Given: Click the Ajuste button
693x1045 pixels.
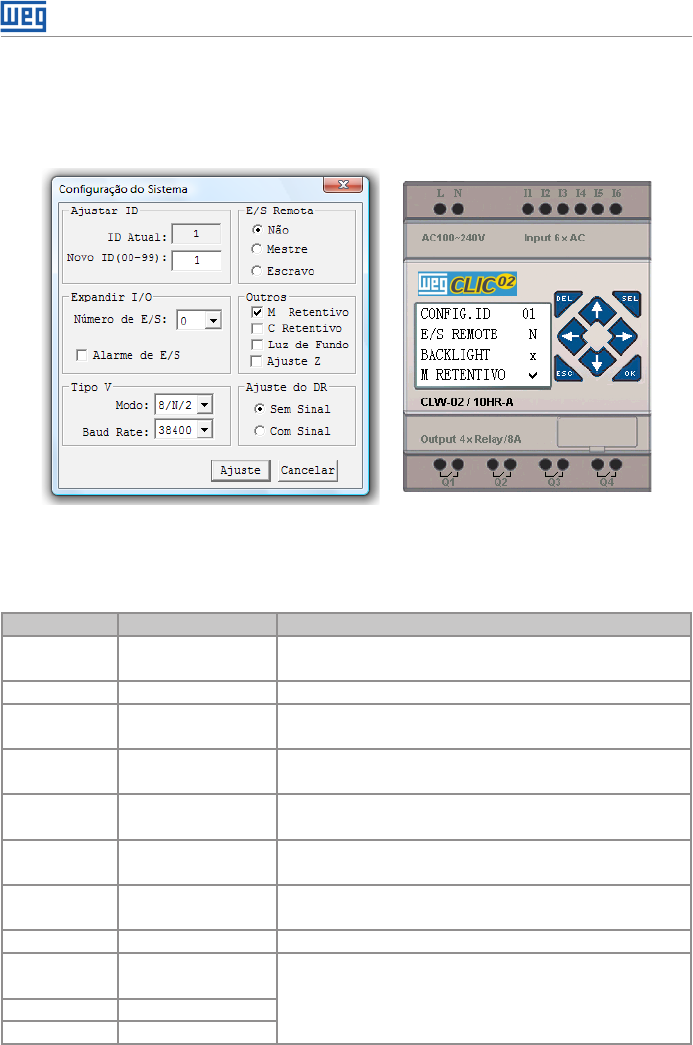Looking at the screenshot, I should pos(241,470).
